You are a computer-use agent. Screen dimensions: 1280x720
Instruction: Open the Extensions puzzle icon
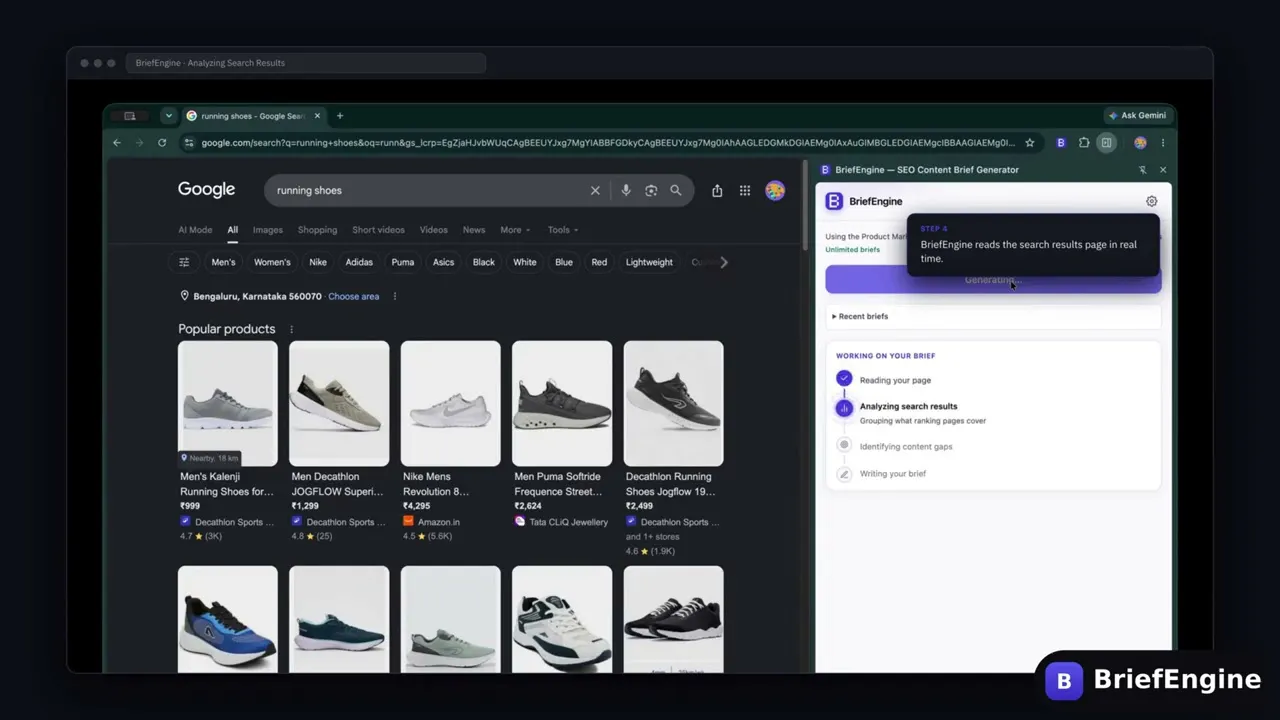pyautogui.click(x=1084, y=143)
